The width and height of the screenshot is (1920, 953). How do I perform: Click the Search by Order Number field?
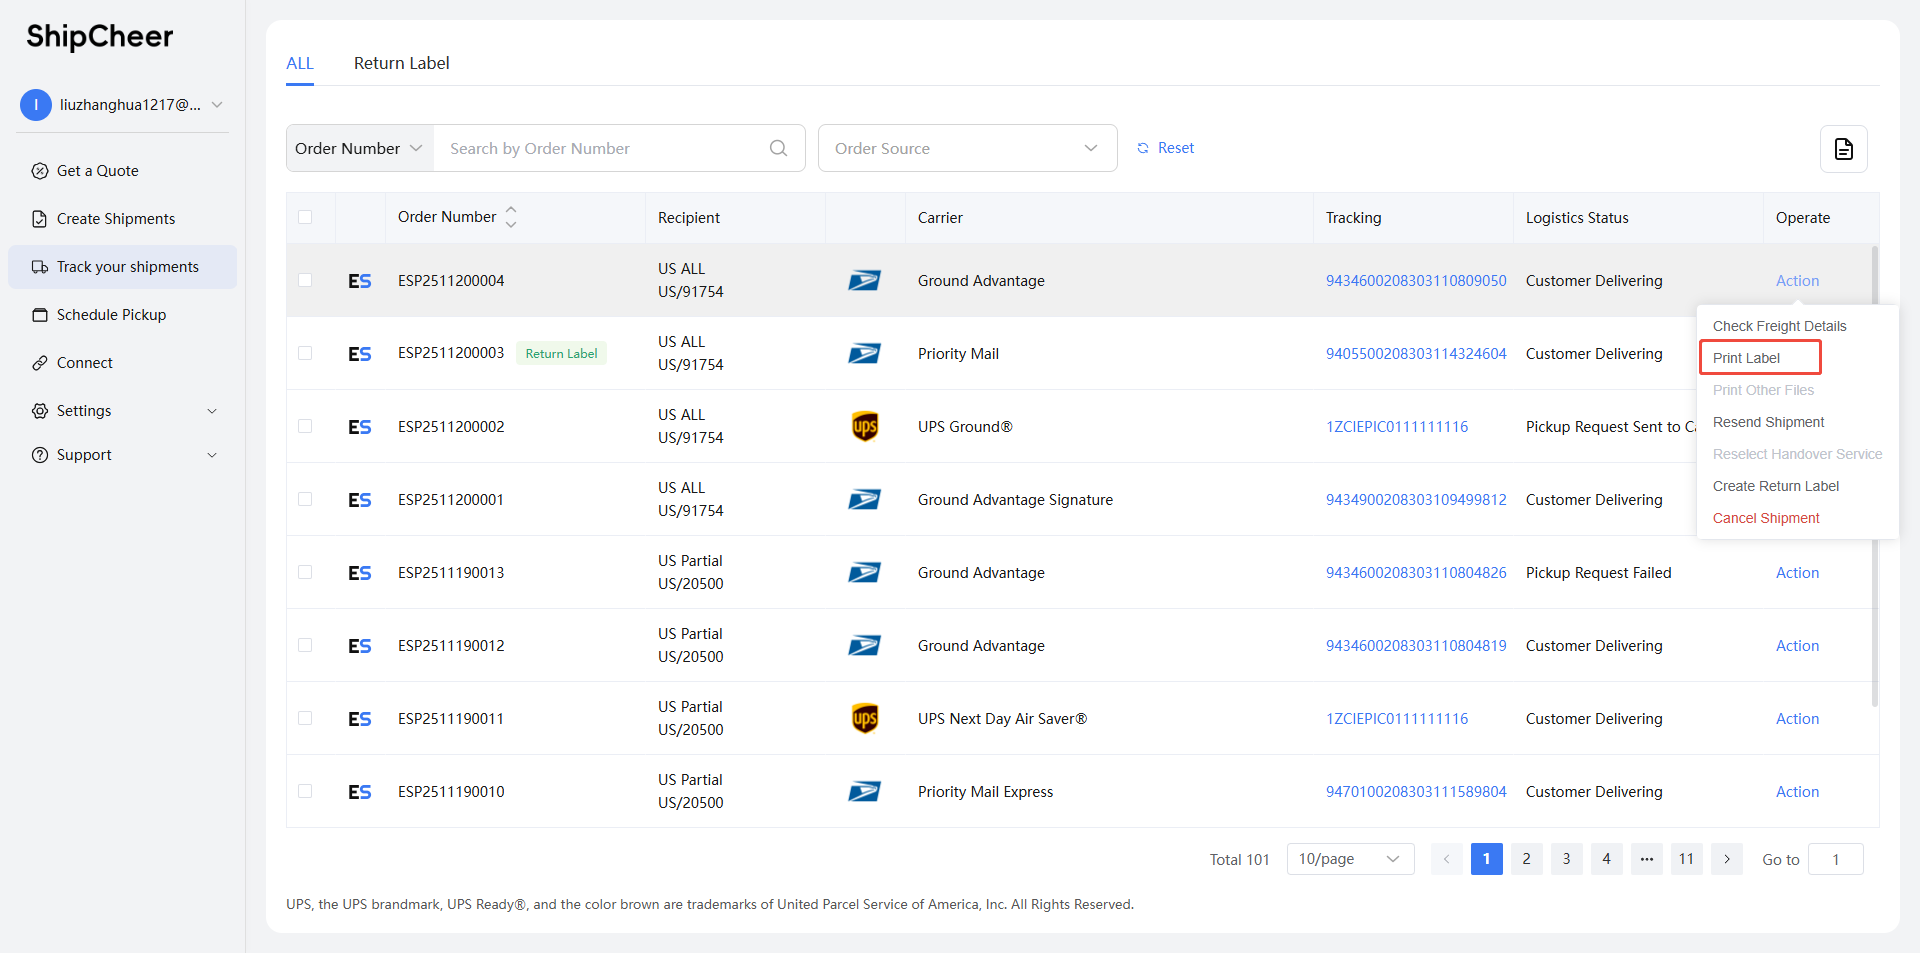600,148
